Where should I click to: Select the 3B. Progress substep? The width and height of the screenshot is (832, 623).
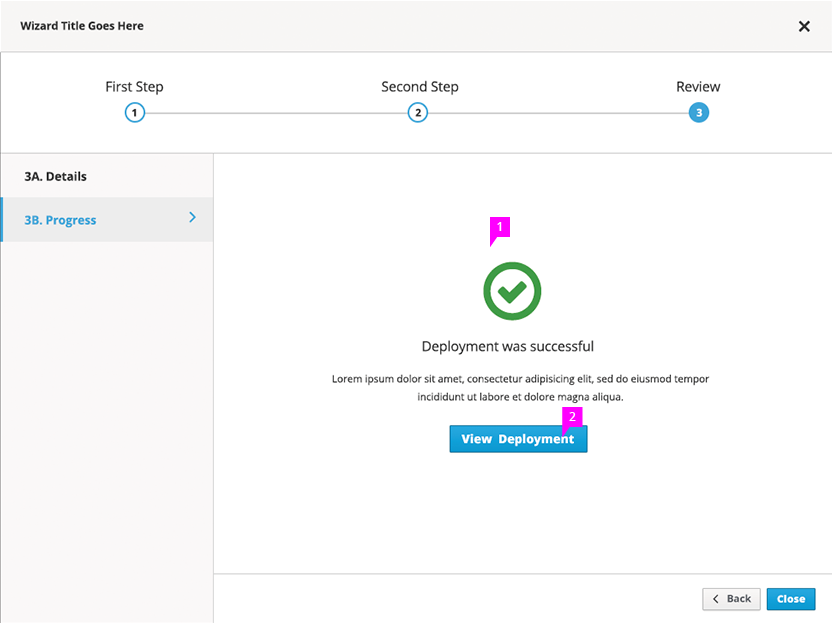(x=107, y=220)
